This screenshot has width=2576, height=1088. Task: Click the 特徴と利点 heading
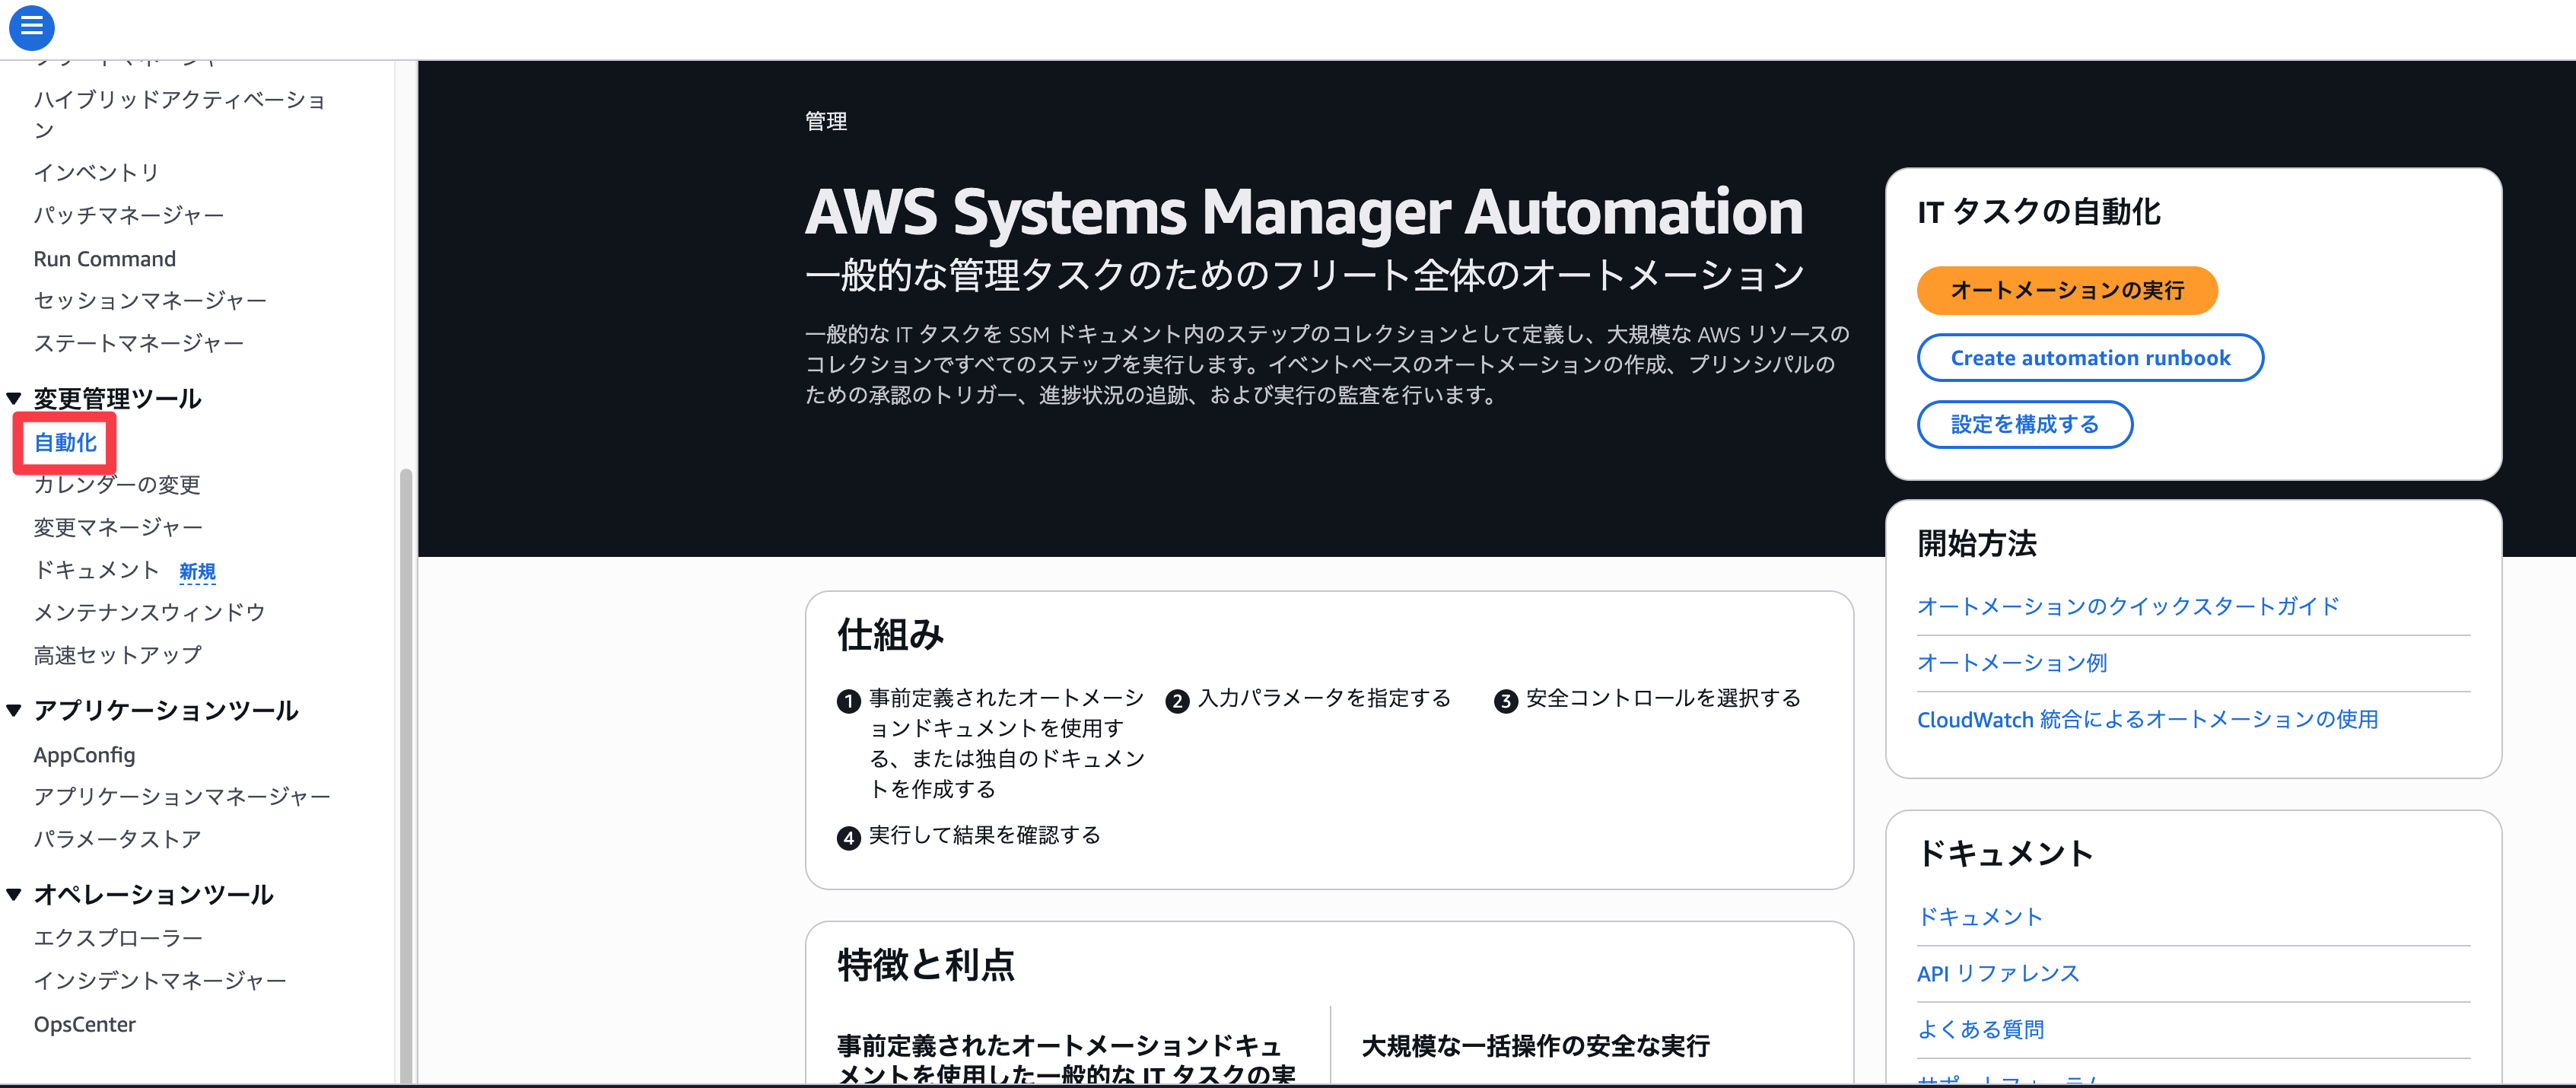926,965
